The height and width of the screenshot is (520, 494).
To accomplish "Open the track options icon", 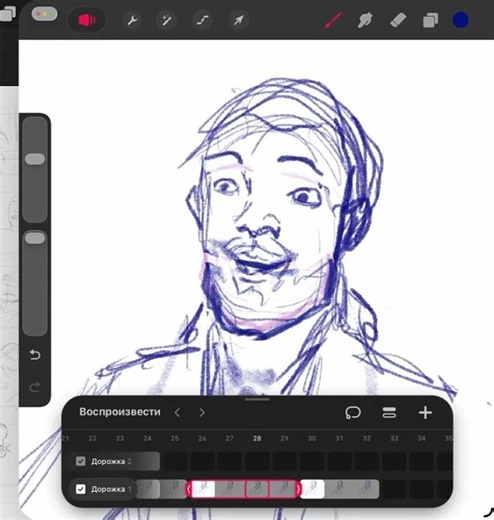I will click(389, 413).
